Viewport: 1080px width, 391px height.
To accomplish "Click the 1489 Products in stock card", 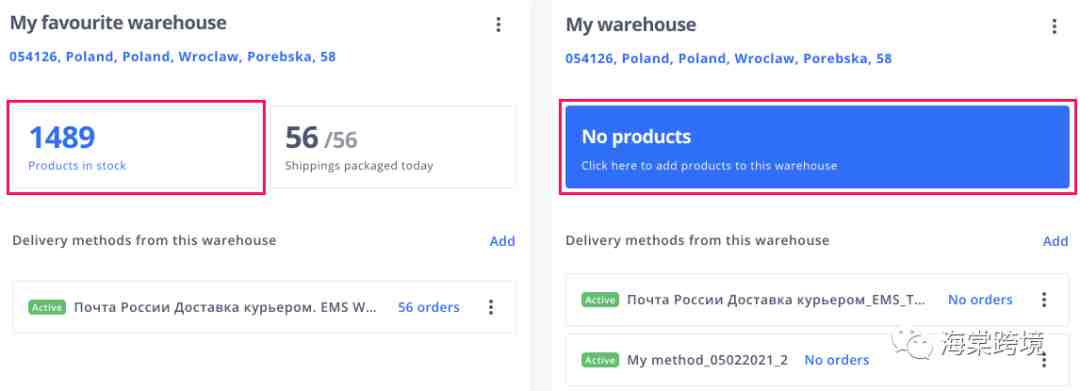I will (x=136, y=147).
